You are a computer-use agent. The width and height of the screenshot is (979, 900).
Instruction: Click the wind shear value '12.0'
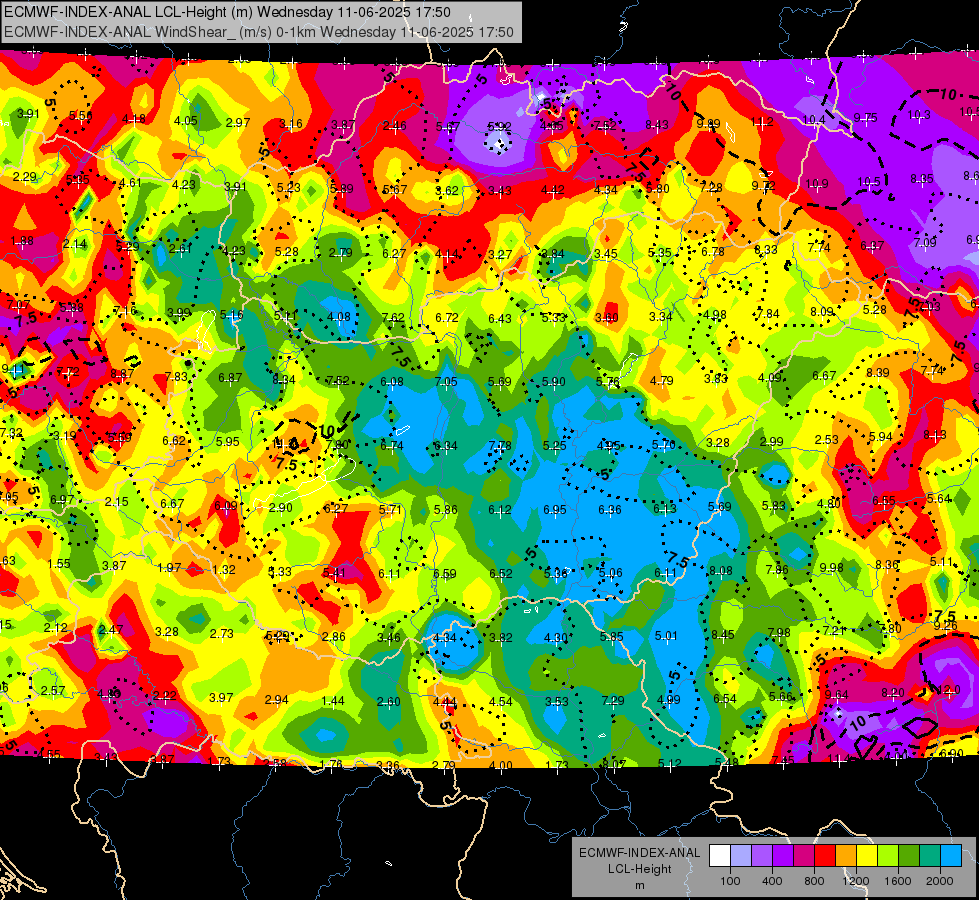[x=949, y=690]
